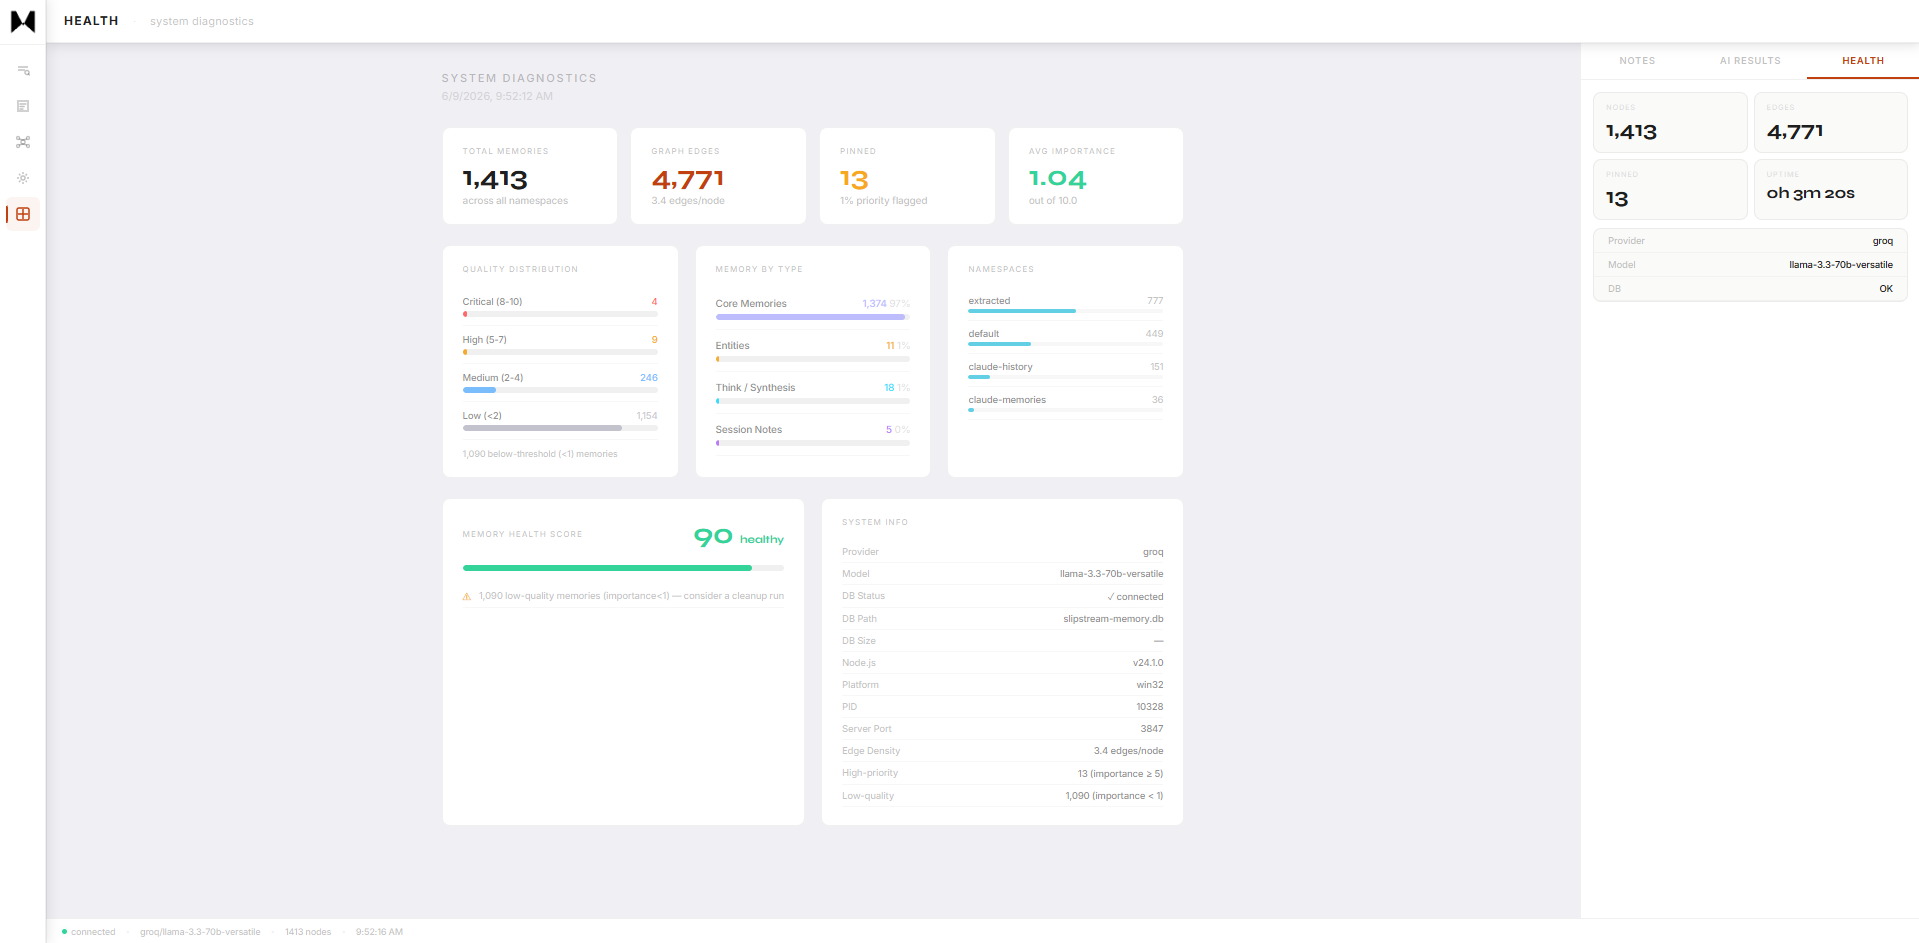
Task: Switch to the AI RESULTS tab
Action: [1750, 61]
